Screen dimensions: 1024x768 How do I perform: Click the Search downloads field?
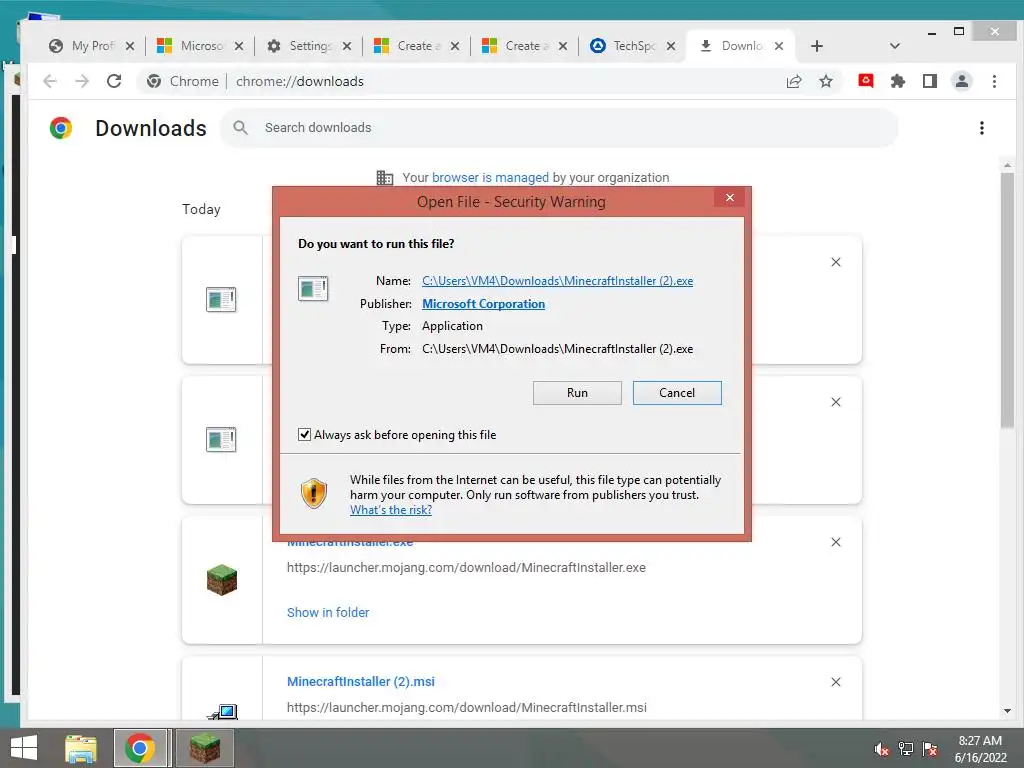559,127
